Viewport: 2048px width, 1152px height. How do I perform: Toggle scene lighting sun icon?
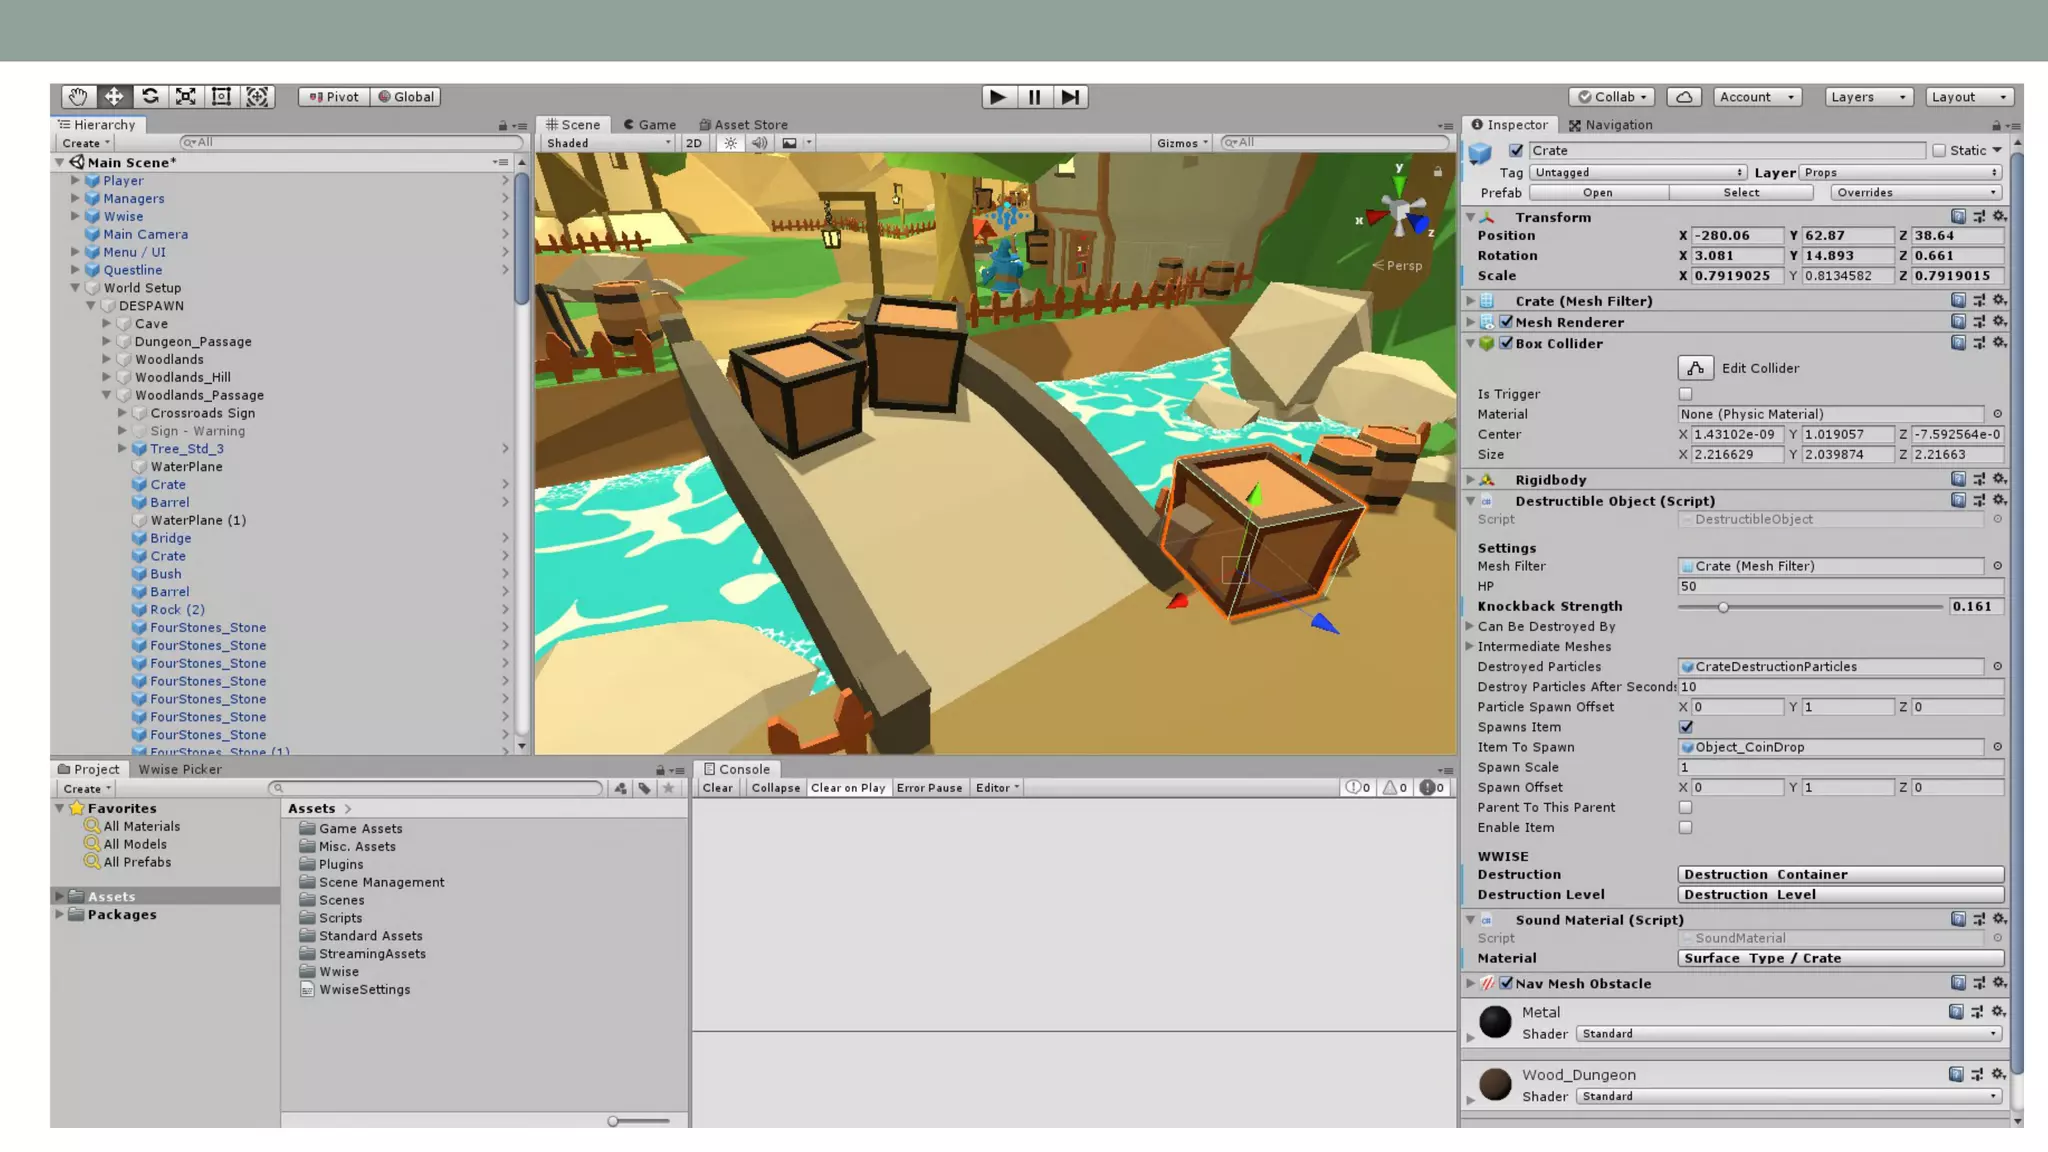click(731, 143)
